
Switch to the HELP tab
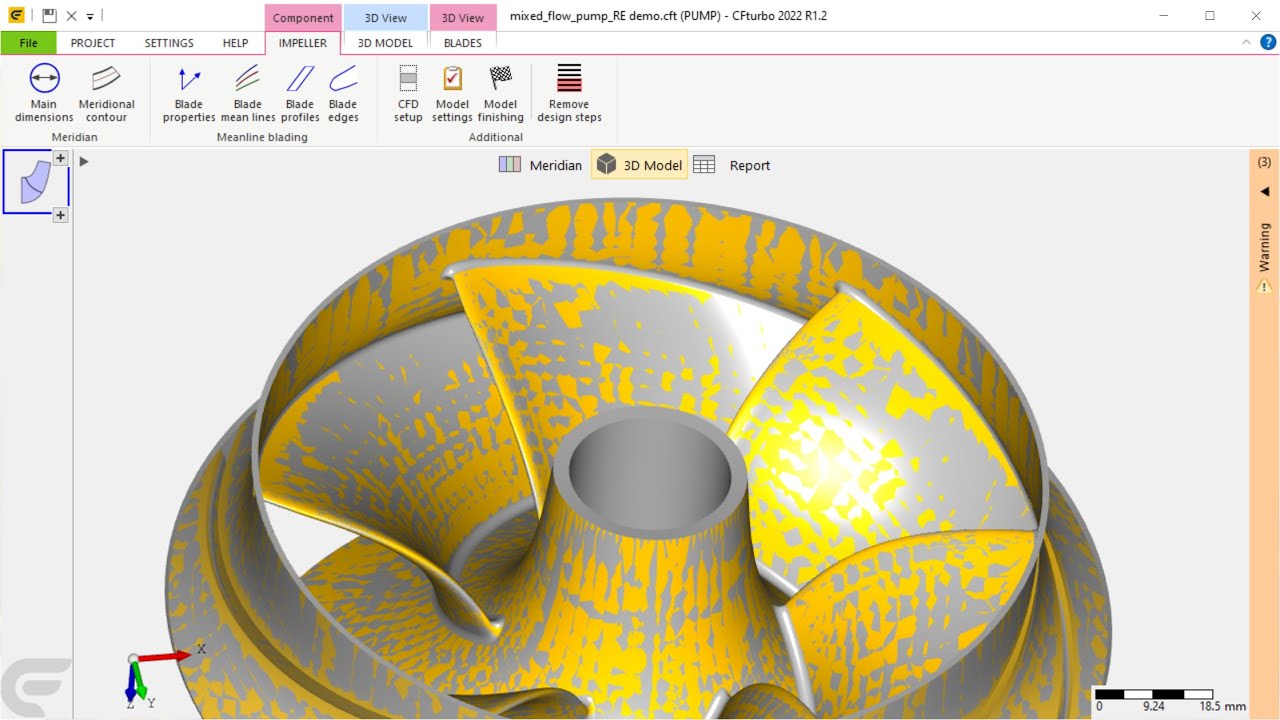[x=235, y=43]
